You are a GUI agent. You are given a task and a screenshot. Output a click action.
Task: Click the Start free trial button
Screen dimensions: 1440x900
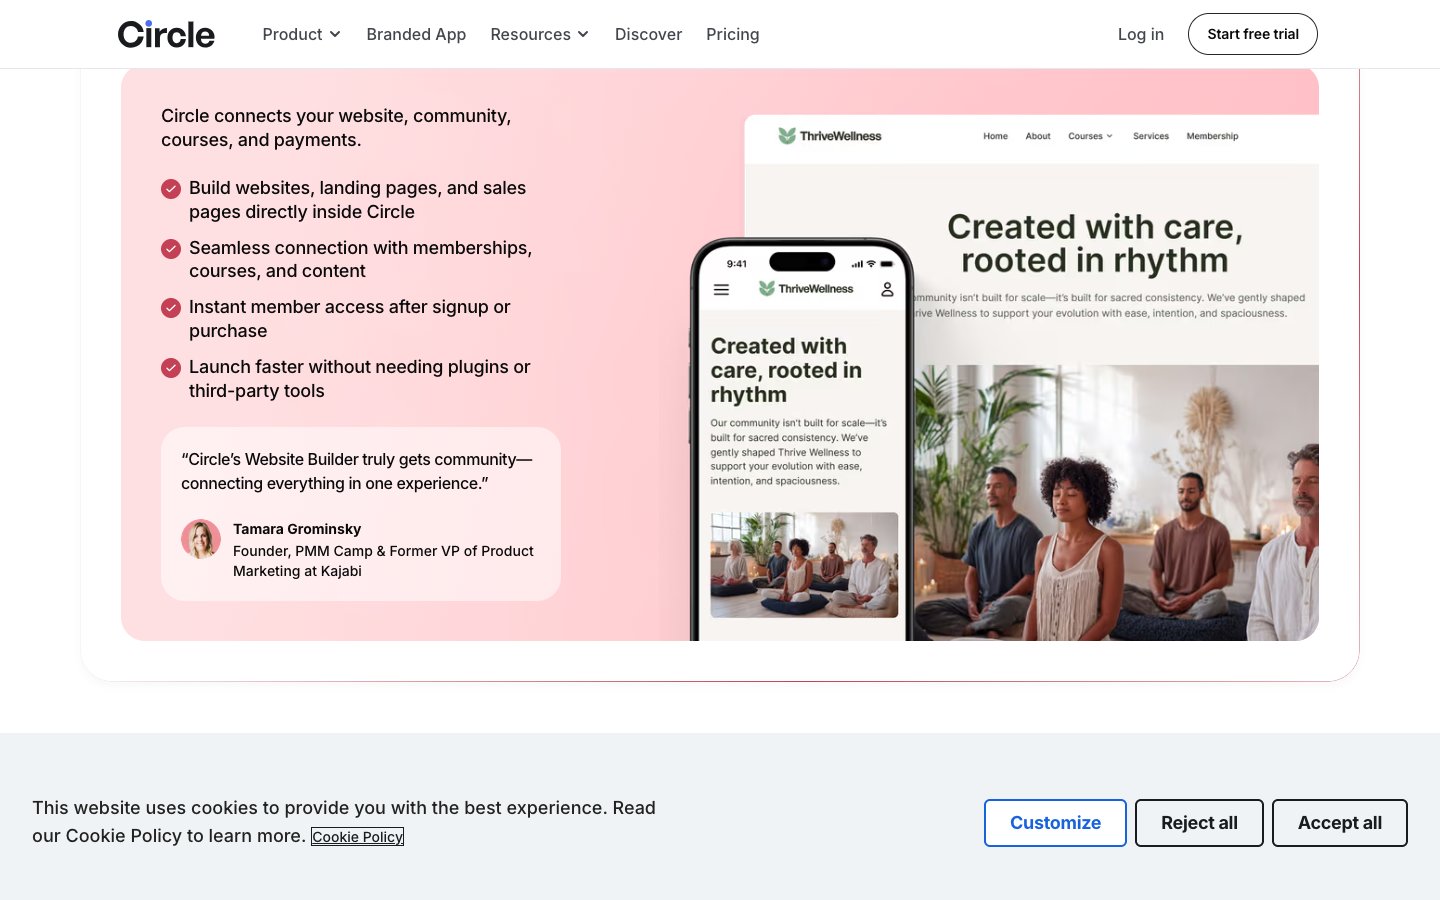[1252, 33]
